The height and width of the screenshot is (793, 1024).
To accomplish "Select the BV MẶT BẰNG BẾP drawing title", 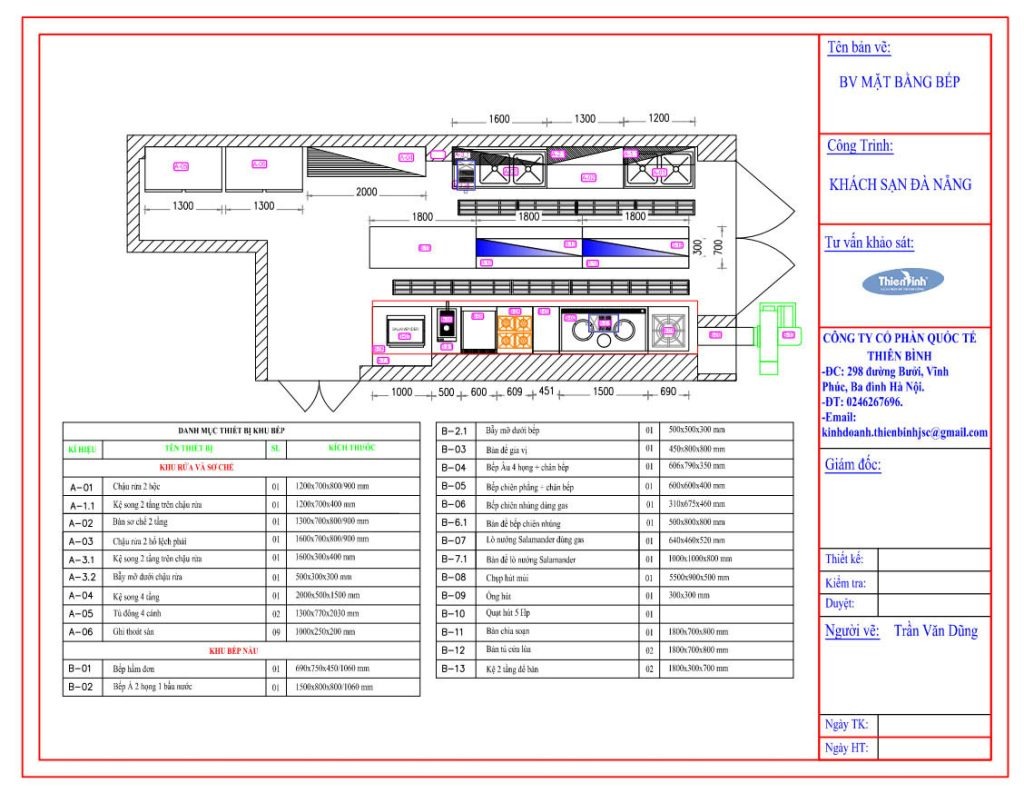I will [899, 82].
